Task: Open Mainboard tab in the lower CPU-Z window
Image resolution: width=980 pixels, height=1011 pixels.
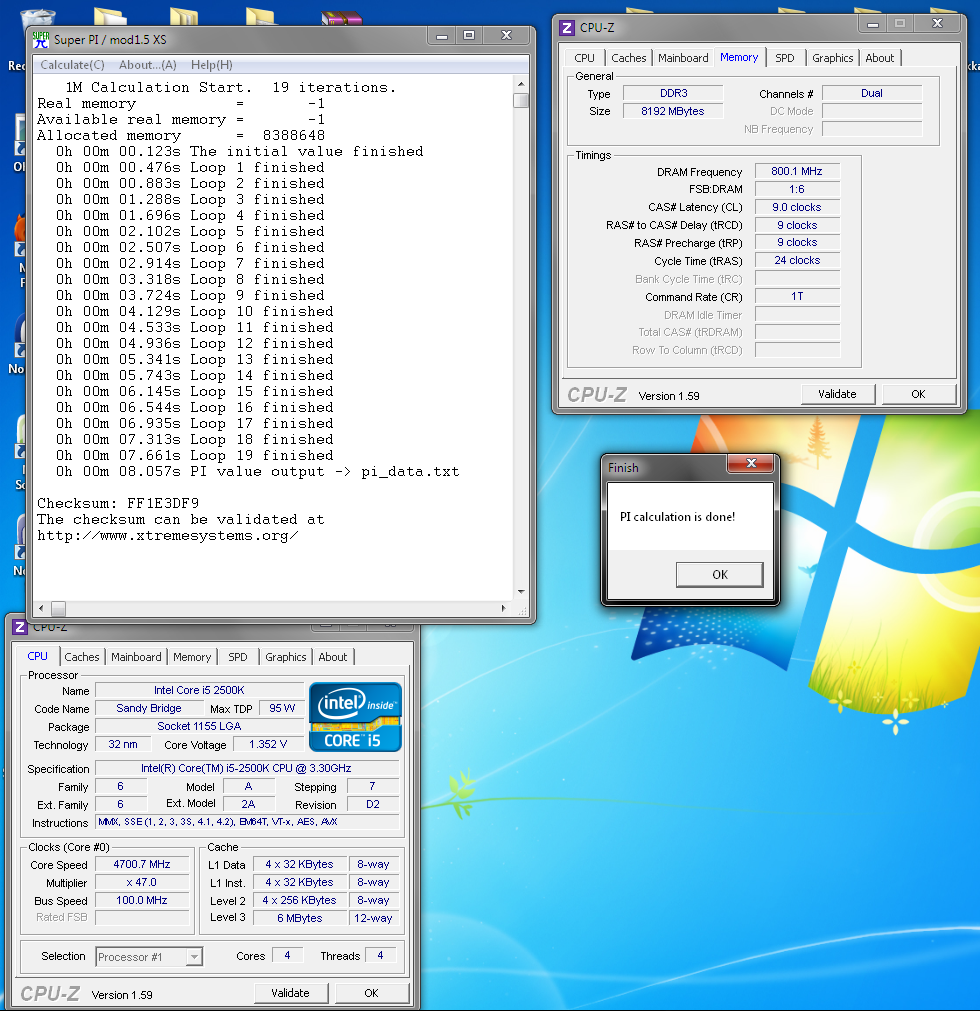Action: [x=136, y=657]
